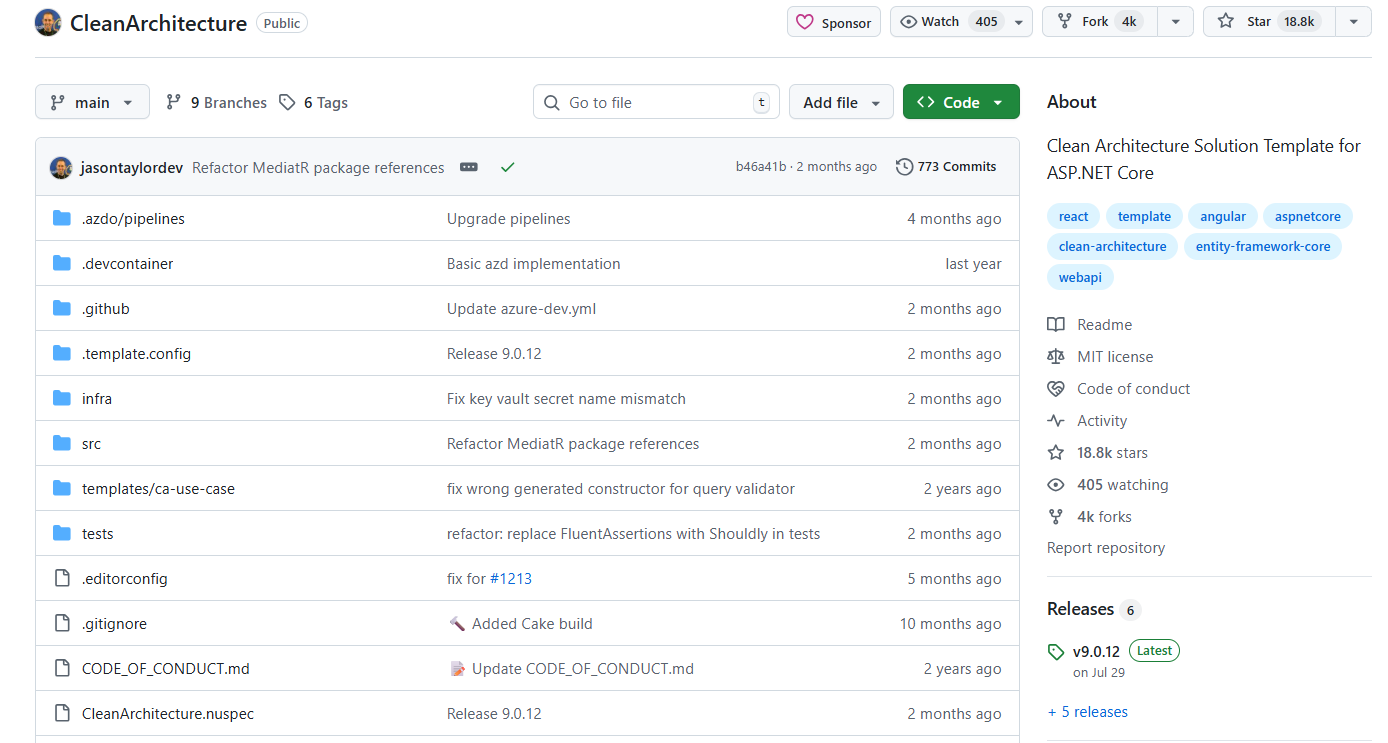Open 'Added Cake build' commit message
1388x743 pixels.
[x=532, y=623]
